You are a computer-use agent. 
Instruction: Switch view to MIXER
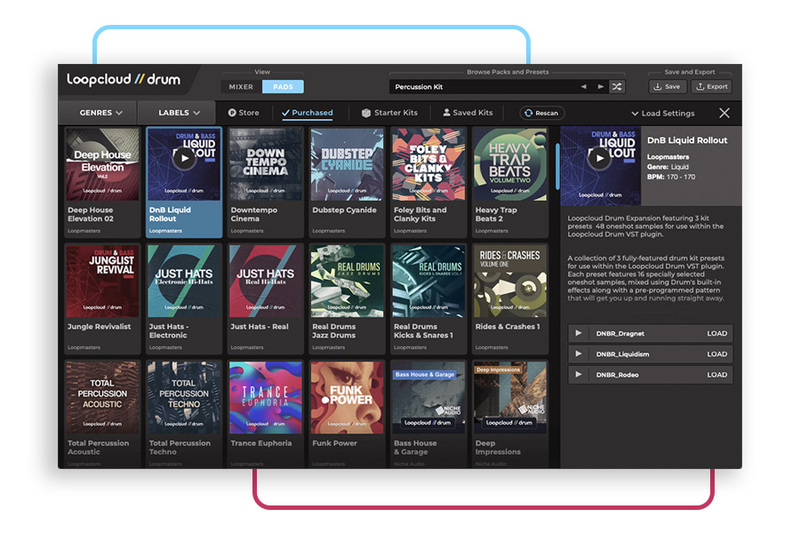coord(241,87)
